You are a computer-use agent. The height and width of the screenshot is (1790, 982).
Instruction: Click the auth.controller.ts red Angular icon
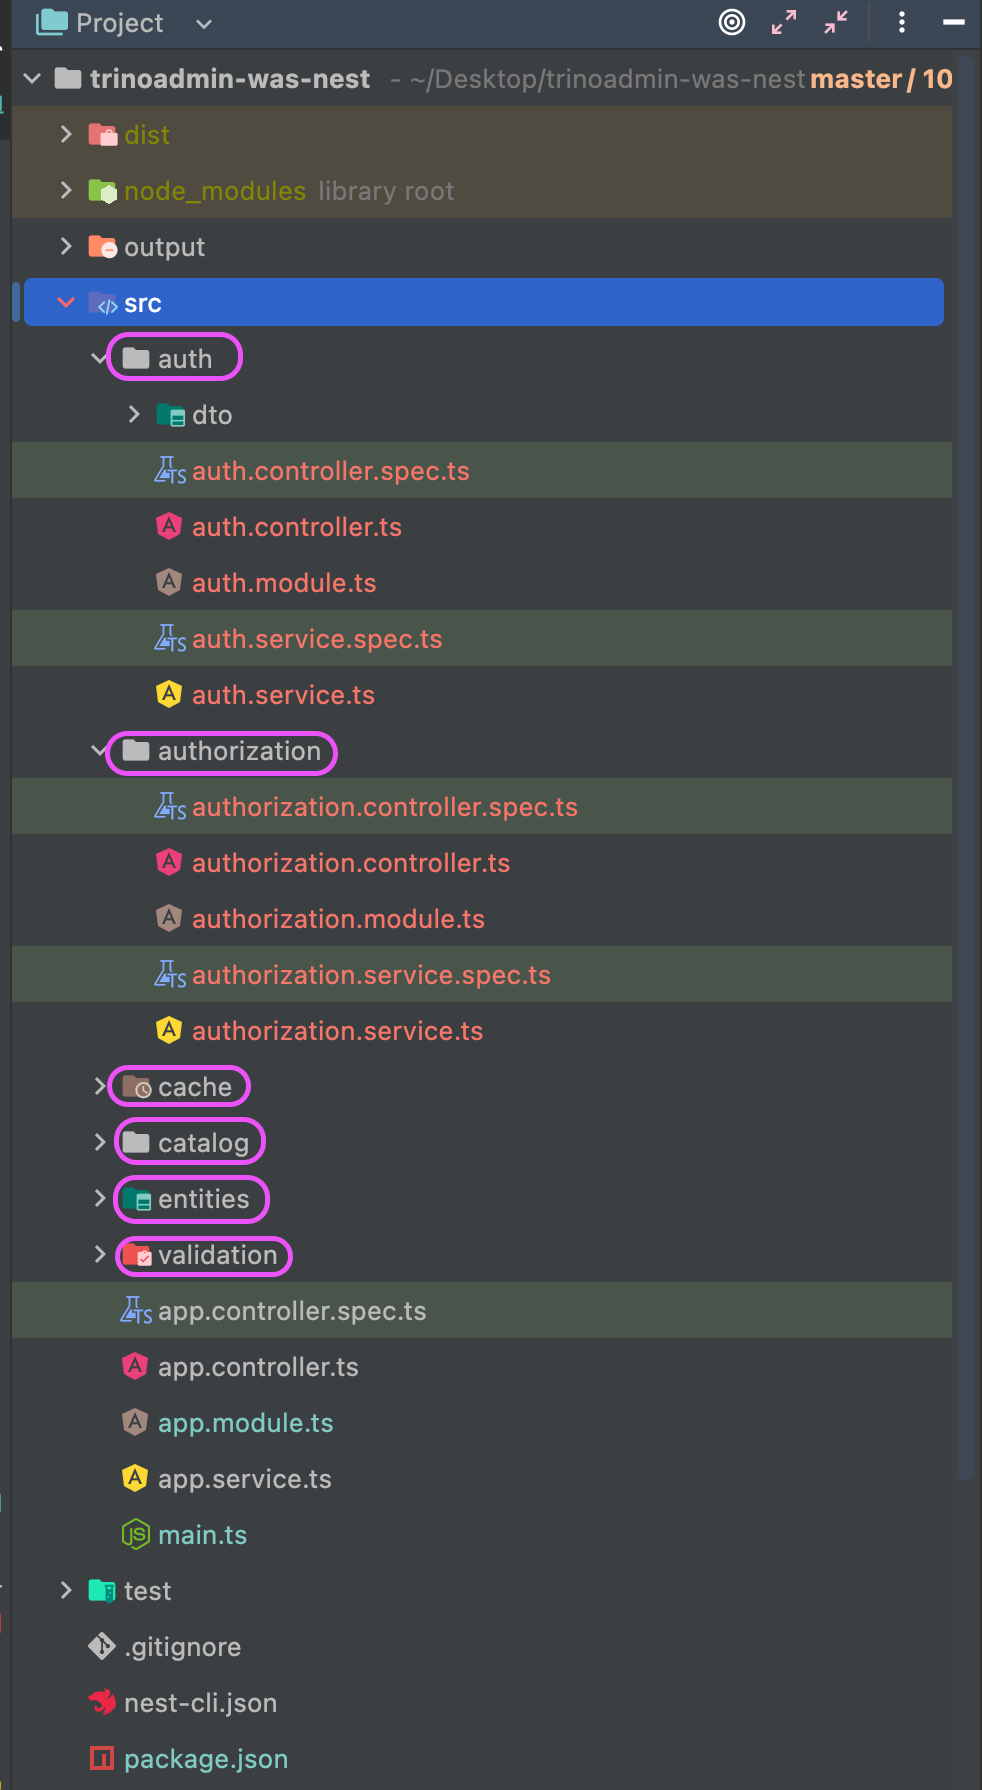[x=169, y=526]
